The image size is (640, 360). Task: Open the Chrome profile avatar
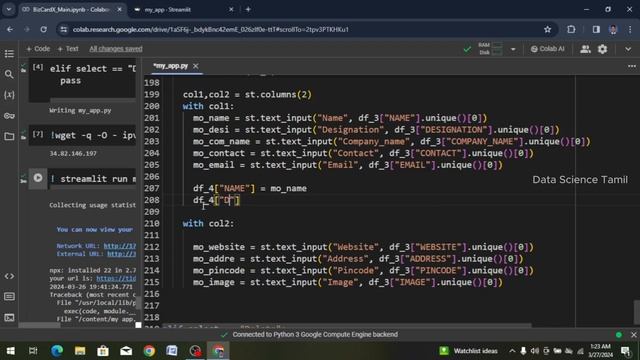click(x=613, y=29)
